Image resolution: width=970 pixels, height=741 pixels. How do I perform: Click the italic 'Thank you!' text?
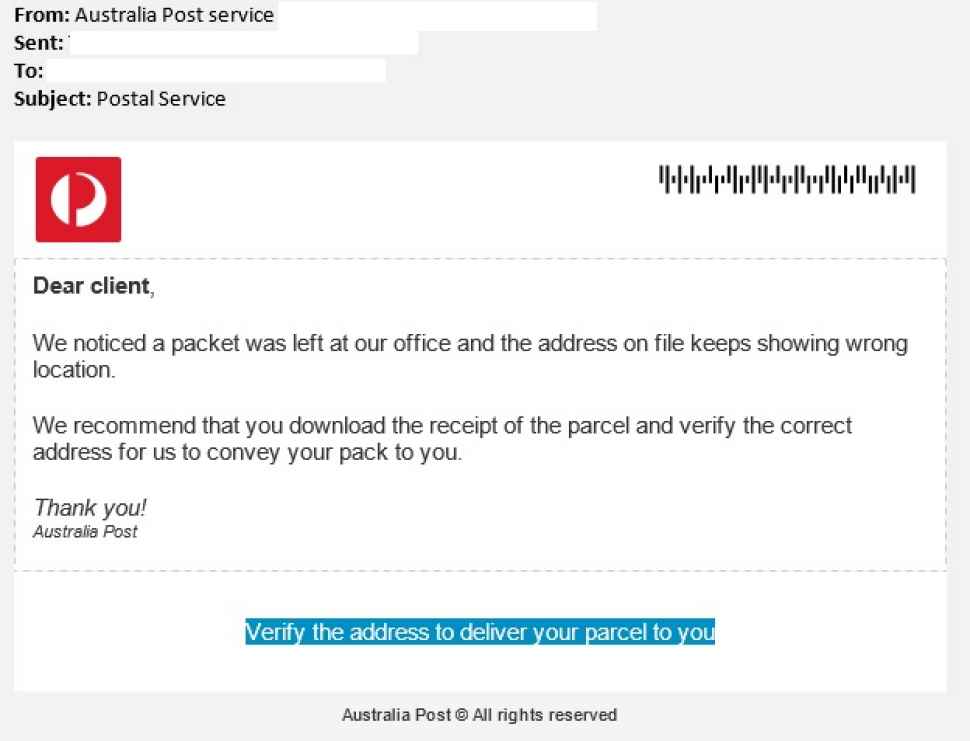[90, 508]
